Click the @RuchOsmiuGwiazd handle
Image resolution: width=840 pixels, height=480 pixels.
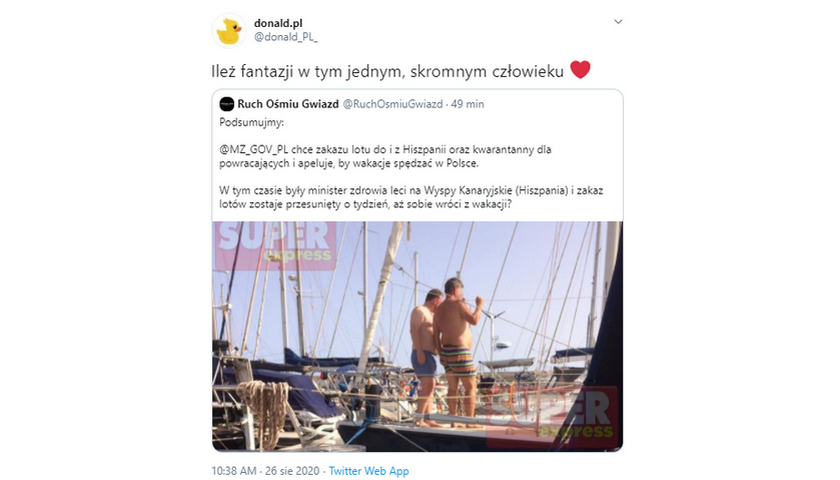pos(393,104)
